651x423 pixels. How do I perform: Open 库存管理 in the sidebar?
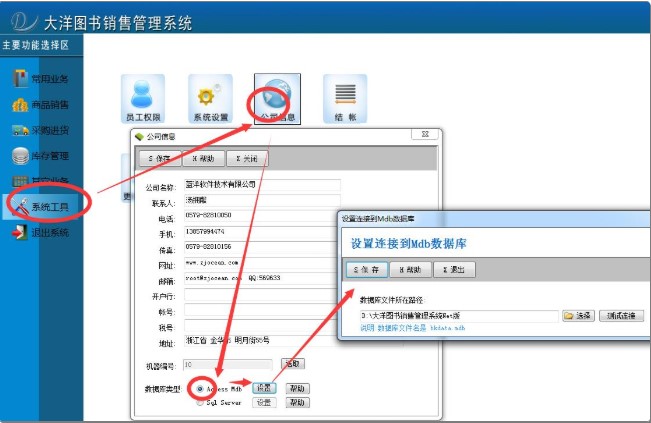(41, 156)
